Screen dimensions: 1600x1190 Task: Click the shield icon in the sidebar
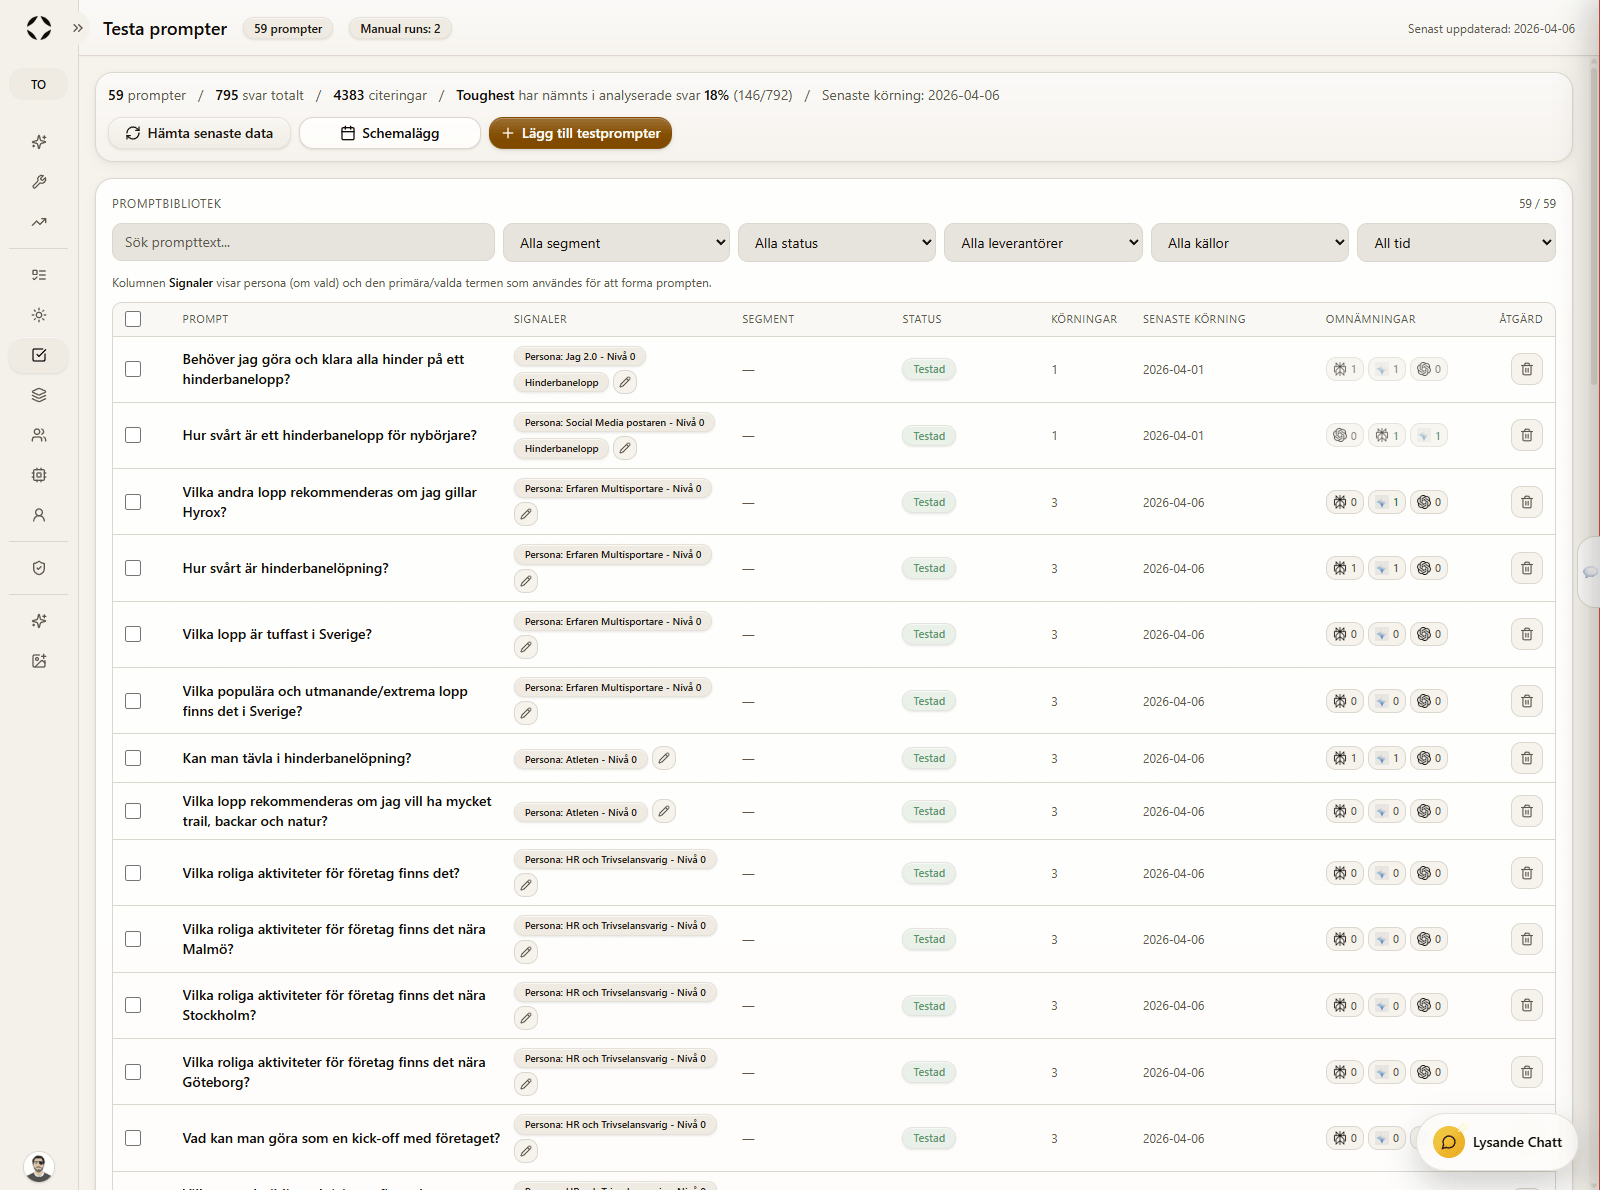click(x=39, y=568)
